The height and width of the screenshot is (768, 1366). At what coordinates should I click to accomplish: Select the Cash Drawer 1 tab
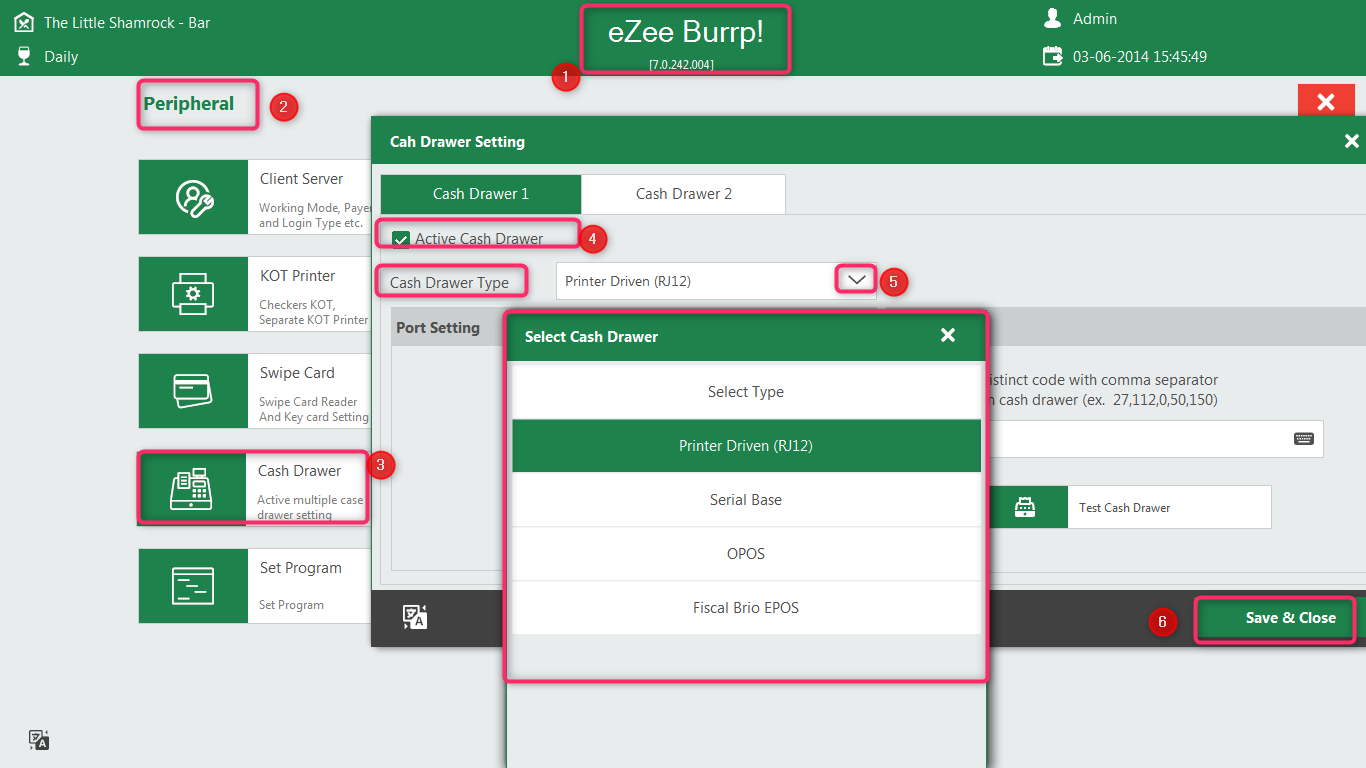coord(481,194)
